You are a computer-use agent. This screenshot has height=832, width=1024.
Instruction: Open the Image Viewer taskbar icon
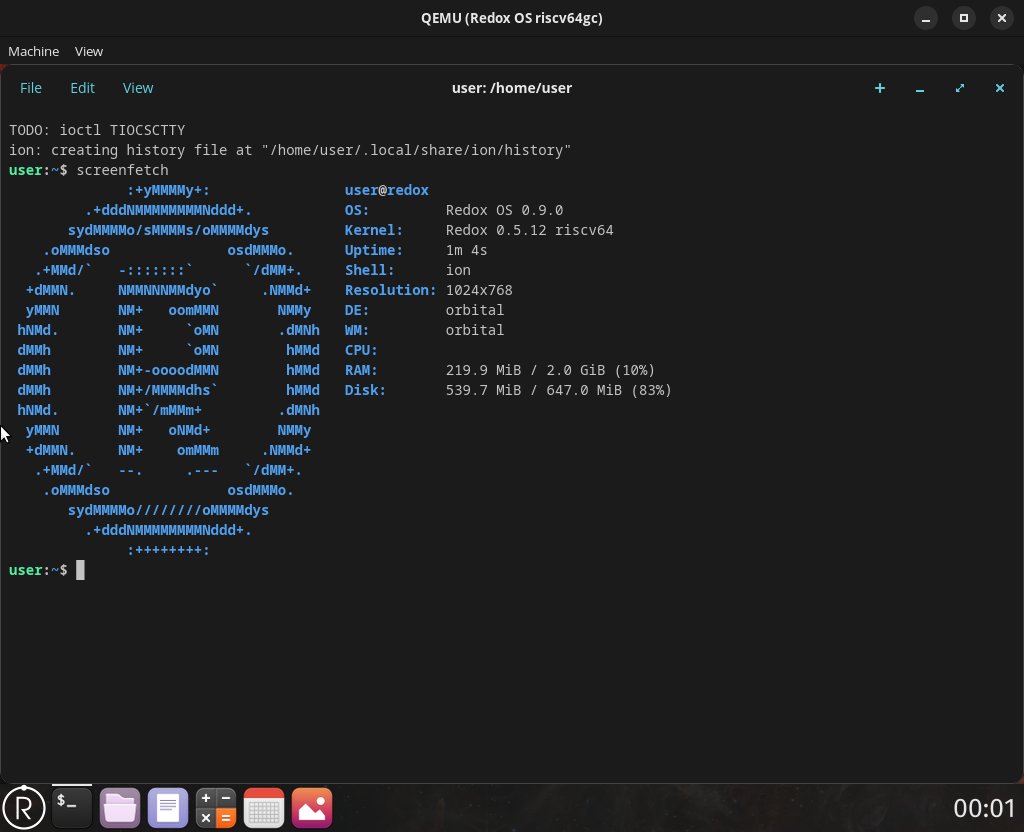[x=312, y=808]
